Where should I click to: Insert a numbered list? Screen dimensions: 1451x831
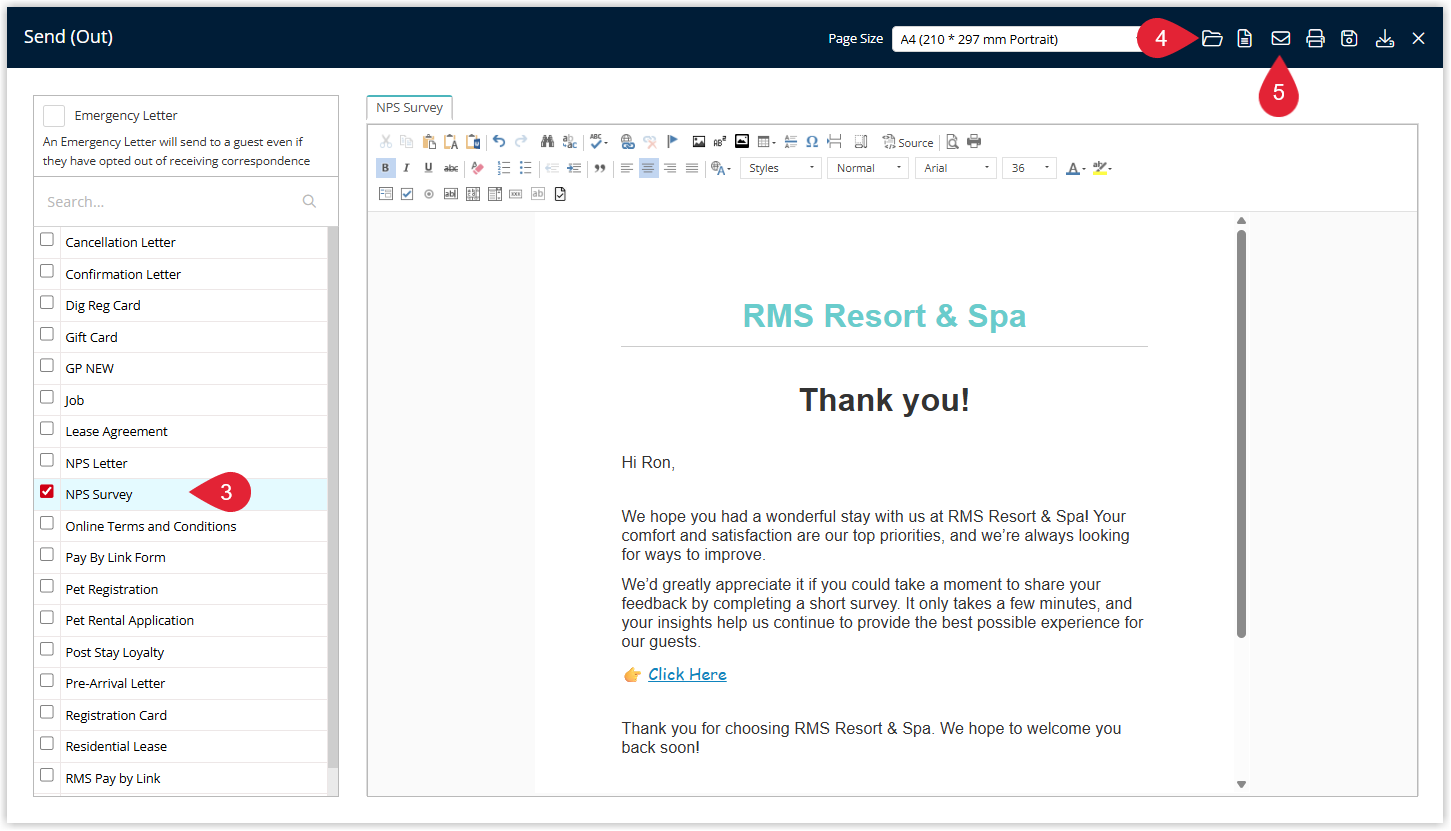(x=504, y=168)
